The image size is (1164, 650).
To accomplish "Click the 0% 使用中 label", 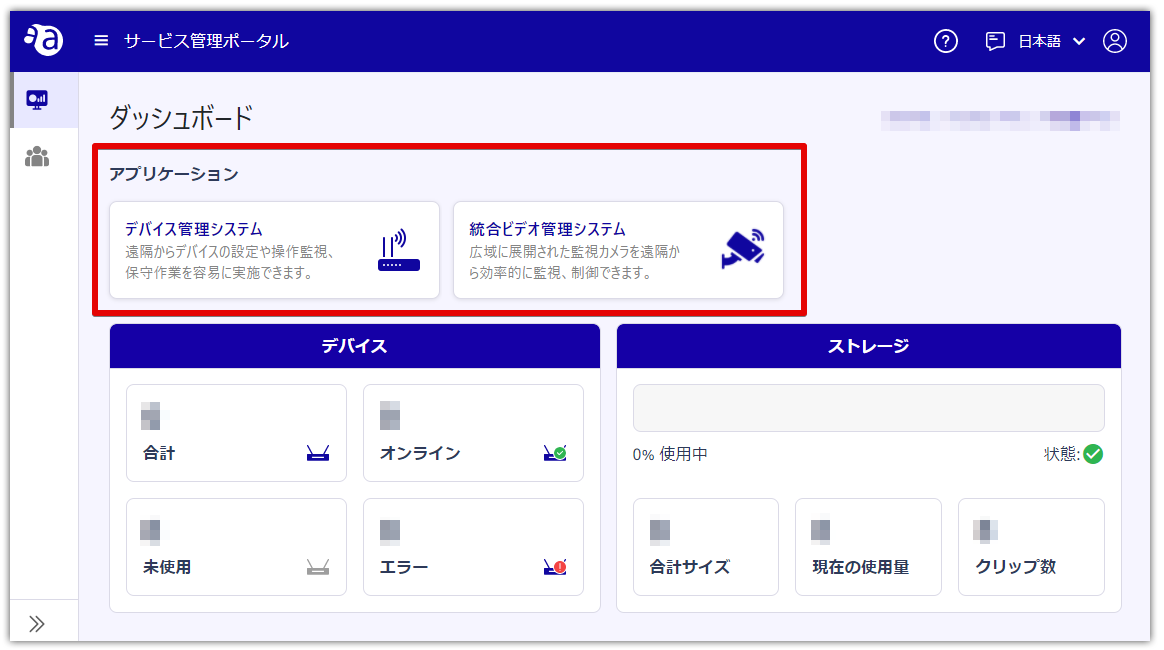I will click(670, 454).
